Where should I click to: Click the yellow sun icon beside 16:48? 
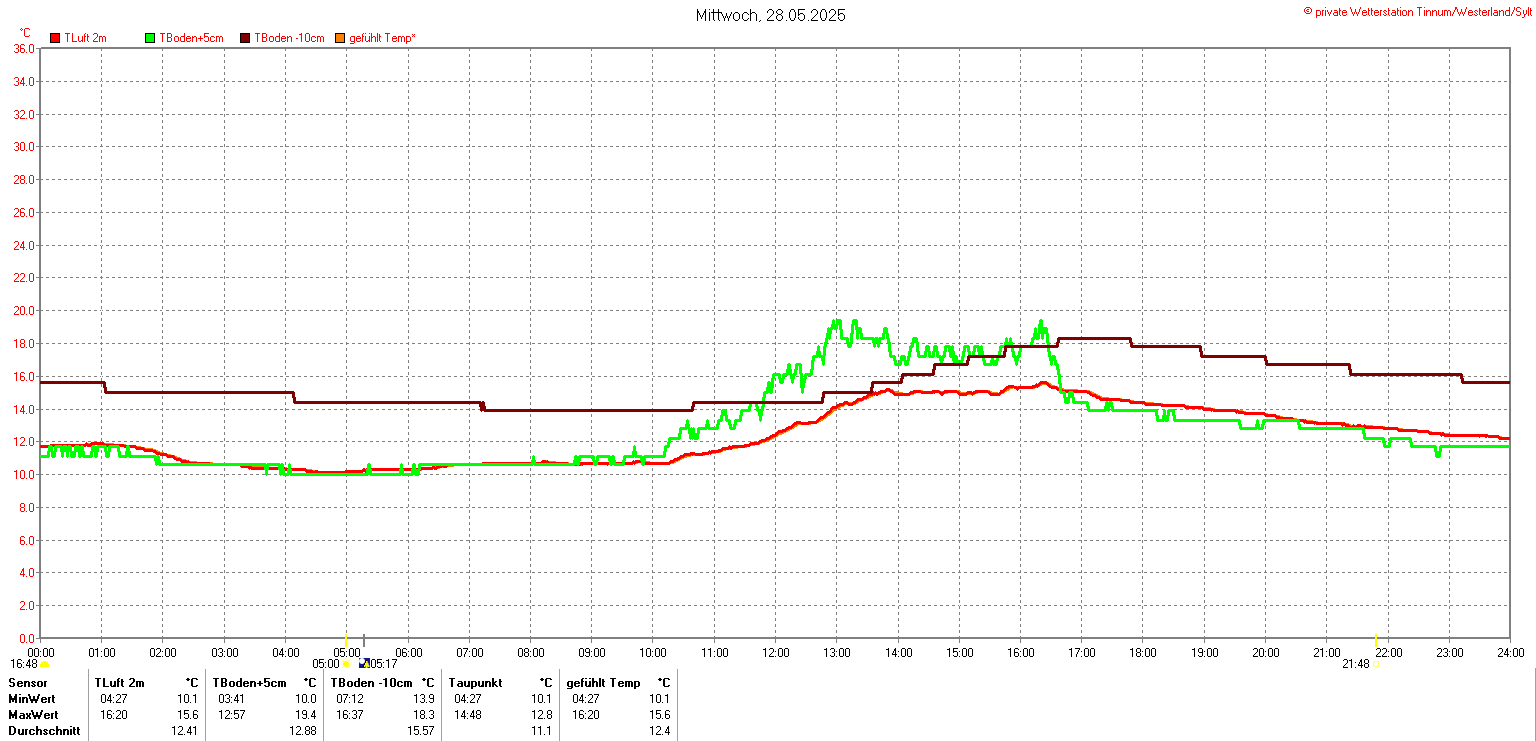(44, 664)
